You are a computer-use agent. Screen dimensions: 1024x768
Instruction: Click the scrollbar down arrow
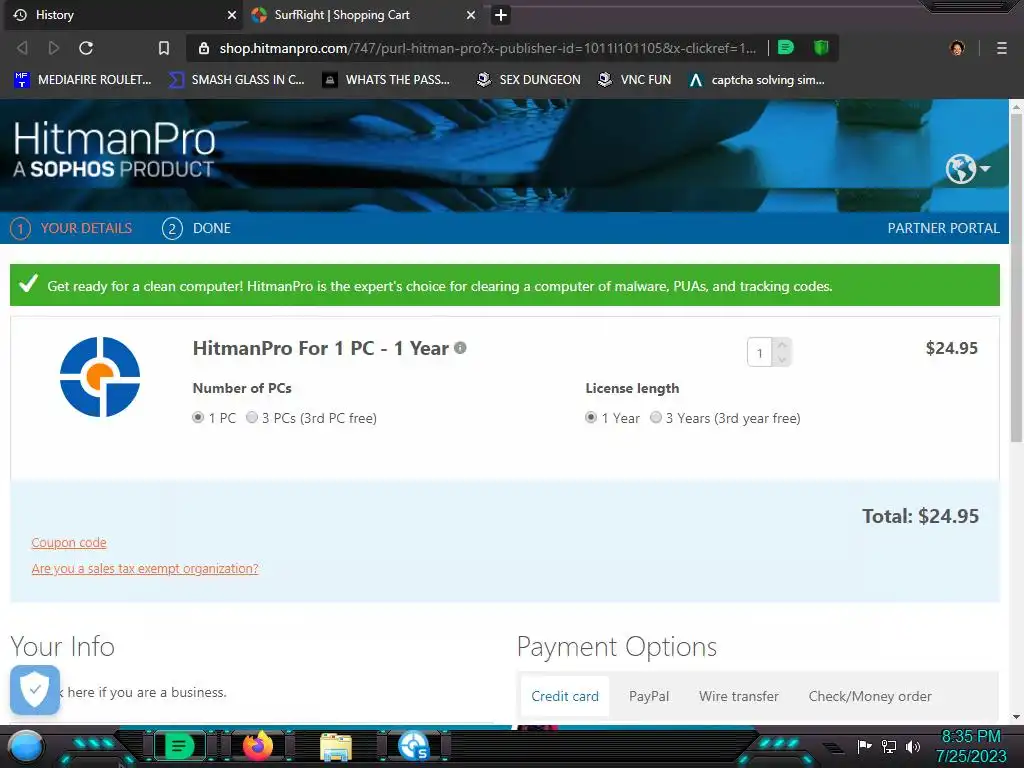tap(1016, 717)
